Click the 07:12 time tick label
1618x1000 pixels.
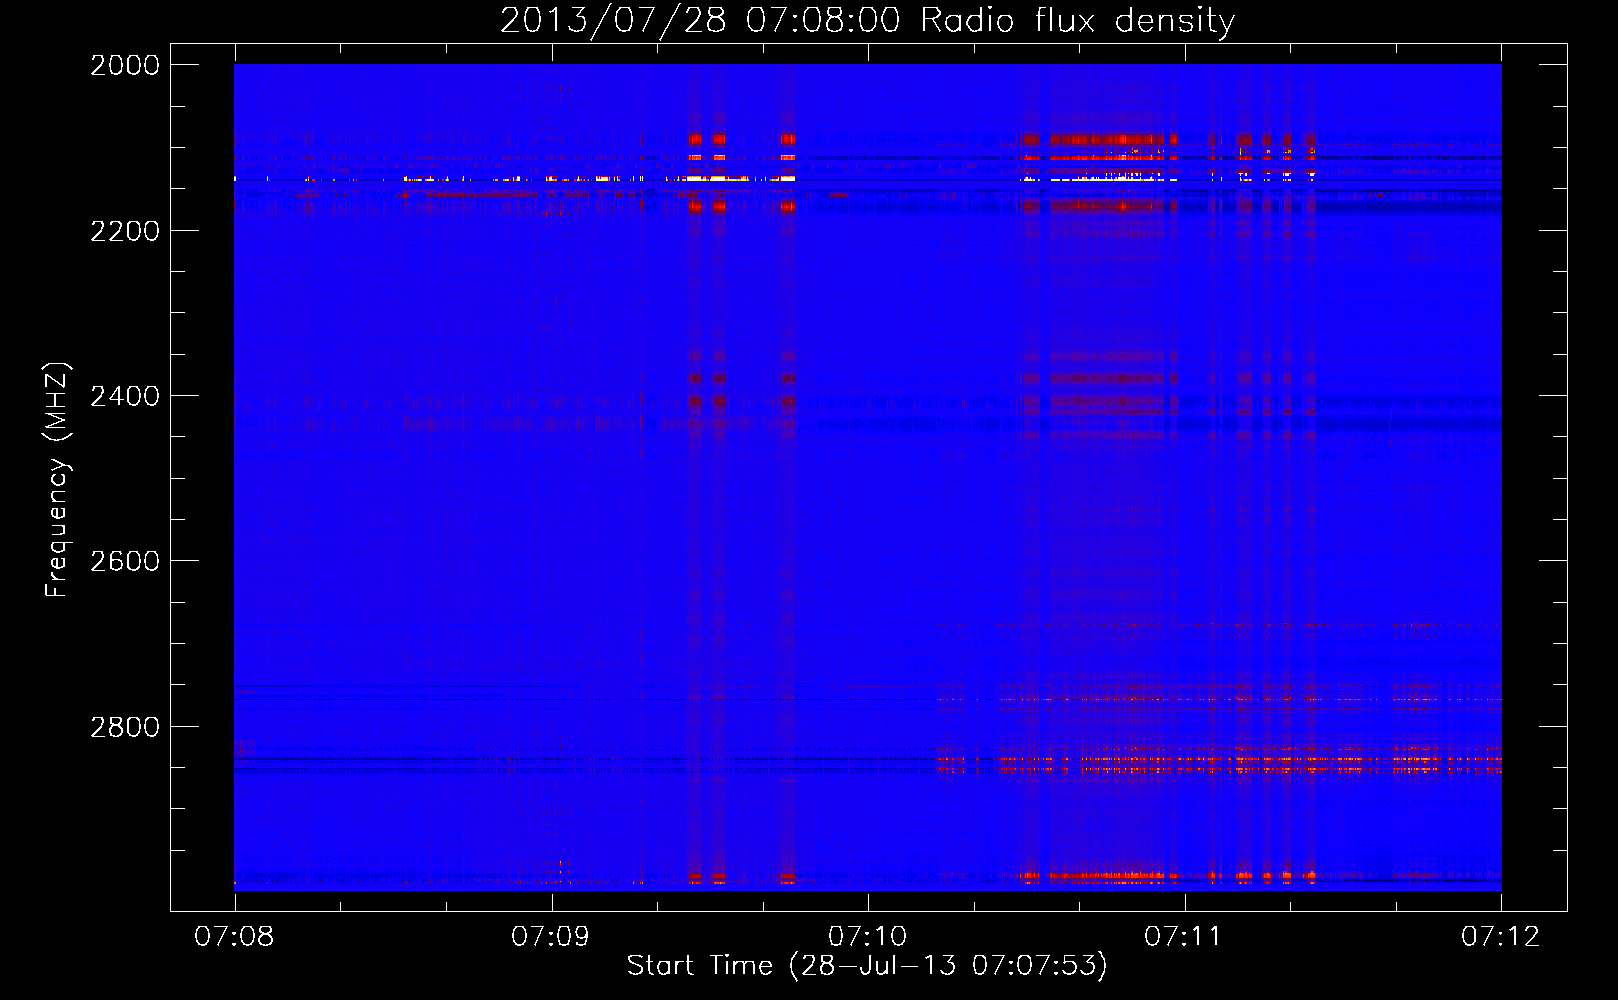tap(1501, 936)
